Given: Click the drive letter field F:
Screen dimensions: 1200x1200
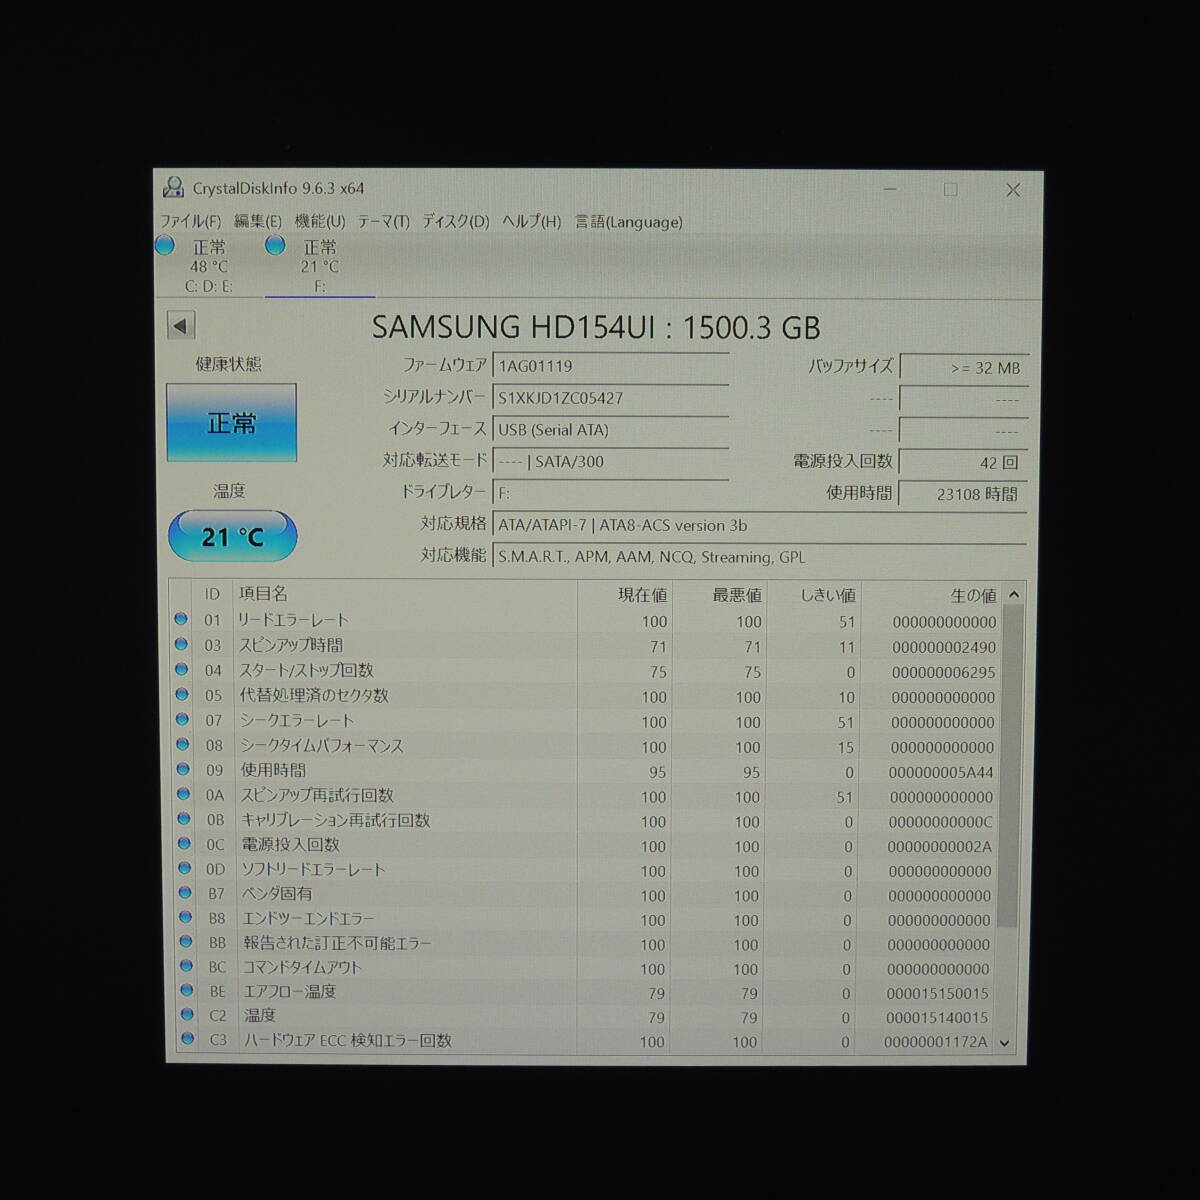Looking at the screenshot, I should tap(611, 493).
